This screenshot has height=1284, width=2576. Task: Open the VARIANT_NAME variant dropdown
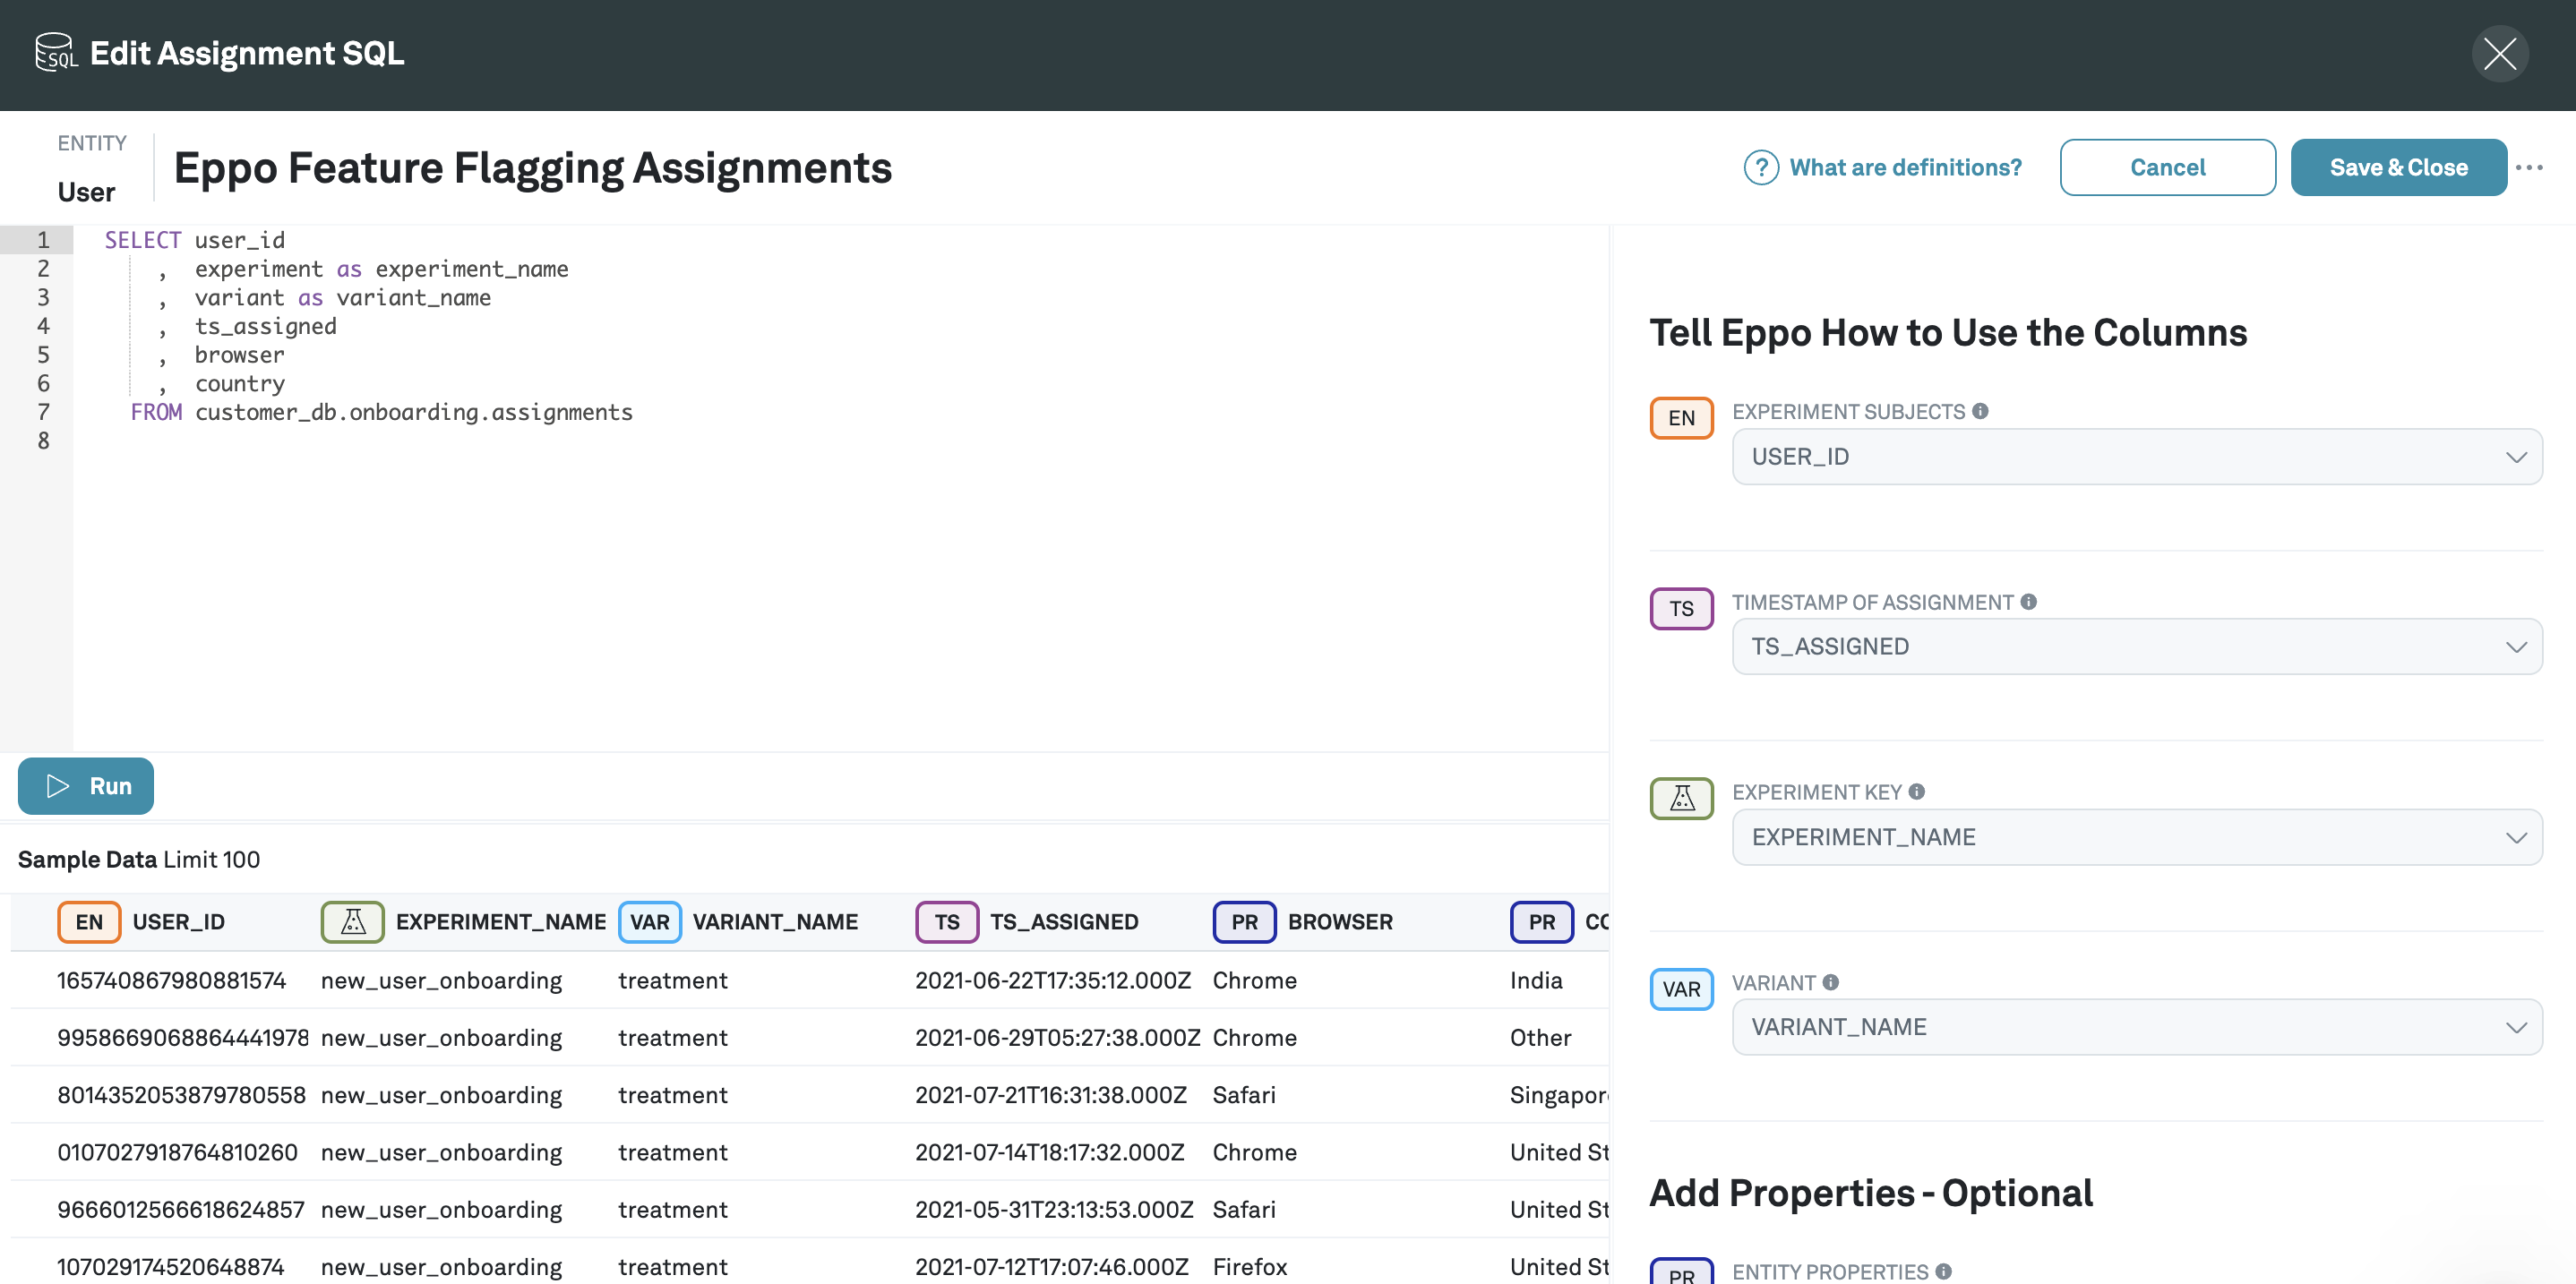pos(2136,1026)
